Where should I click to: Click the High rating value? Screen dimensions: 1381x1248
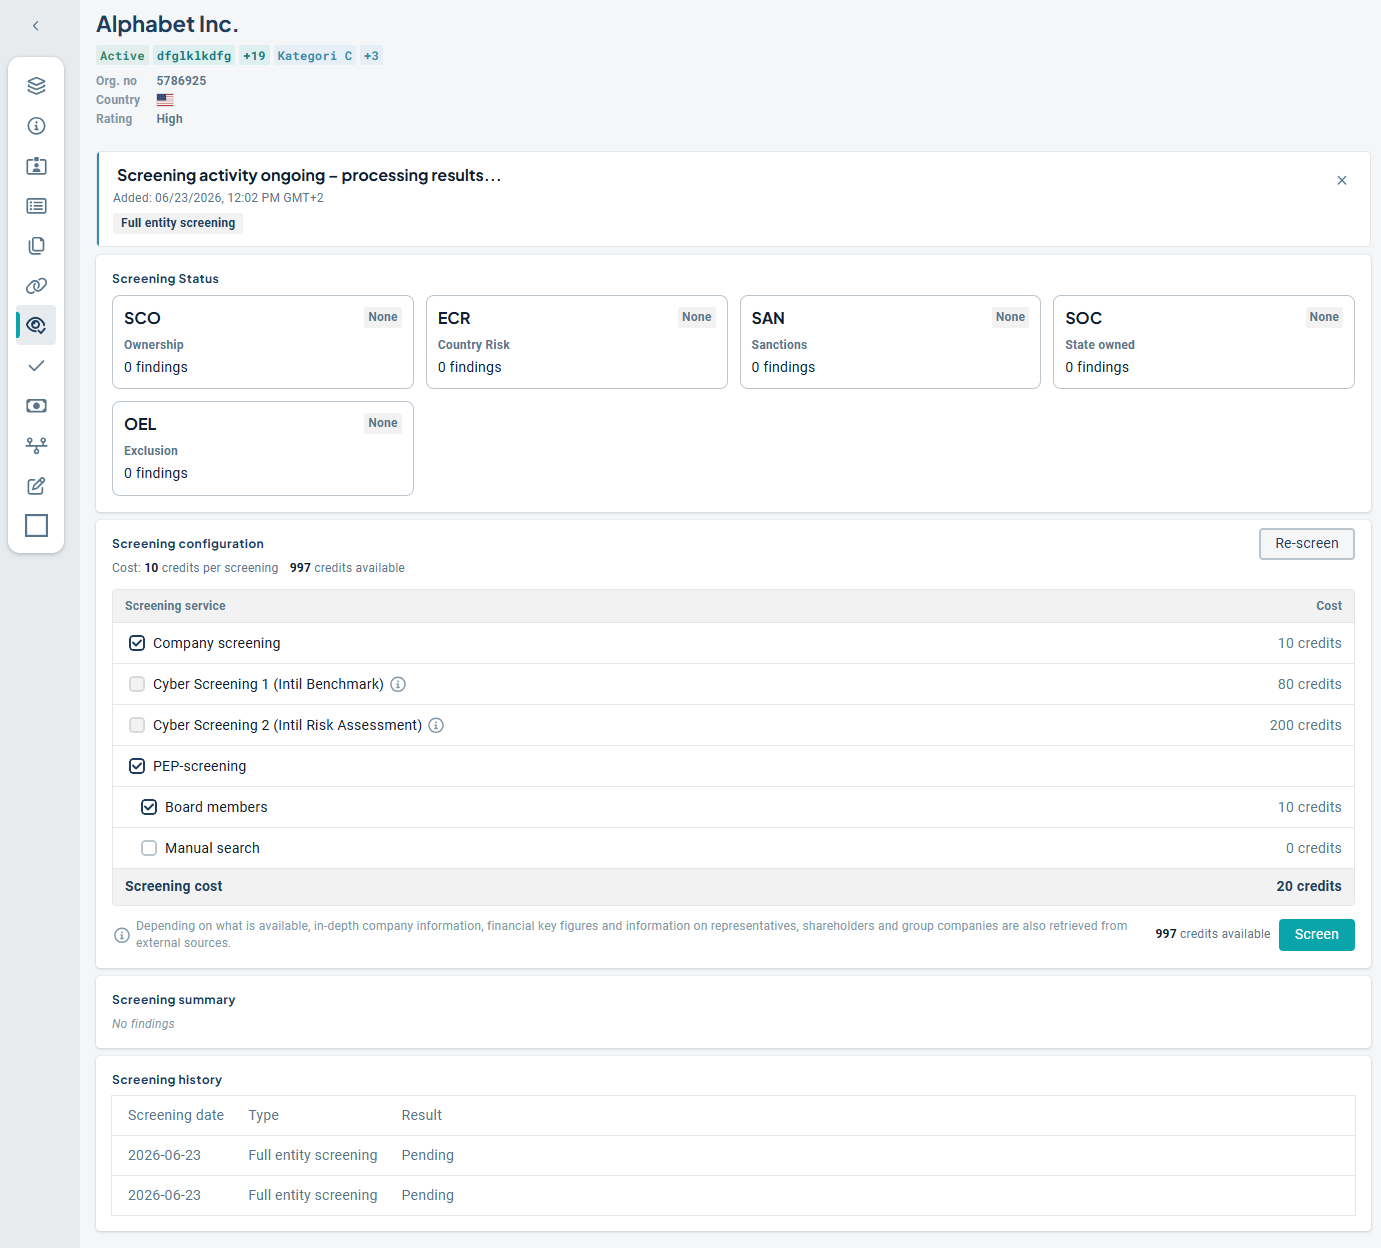click(x=169, y=119)
